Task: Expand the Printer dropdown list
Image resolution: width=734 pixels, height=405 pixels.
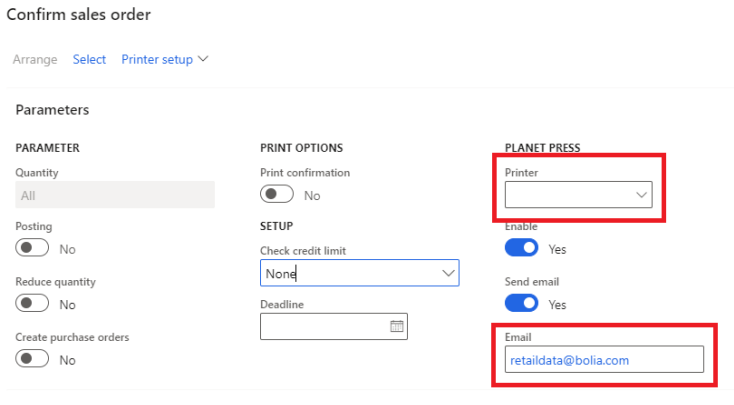Action: tap(641, 195)
